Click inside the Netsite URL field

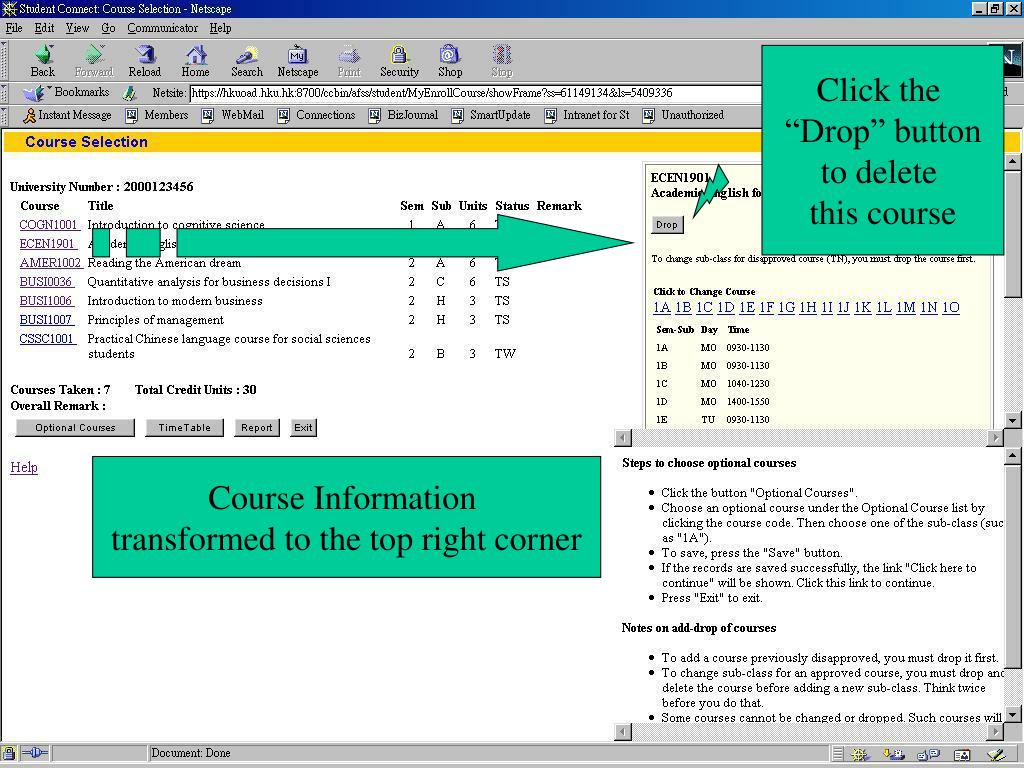pyautogui.click(x=475, y=93)
